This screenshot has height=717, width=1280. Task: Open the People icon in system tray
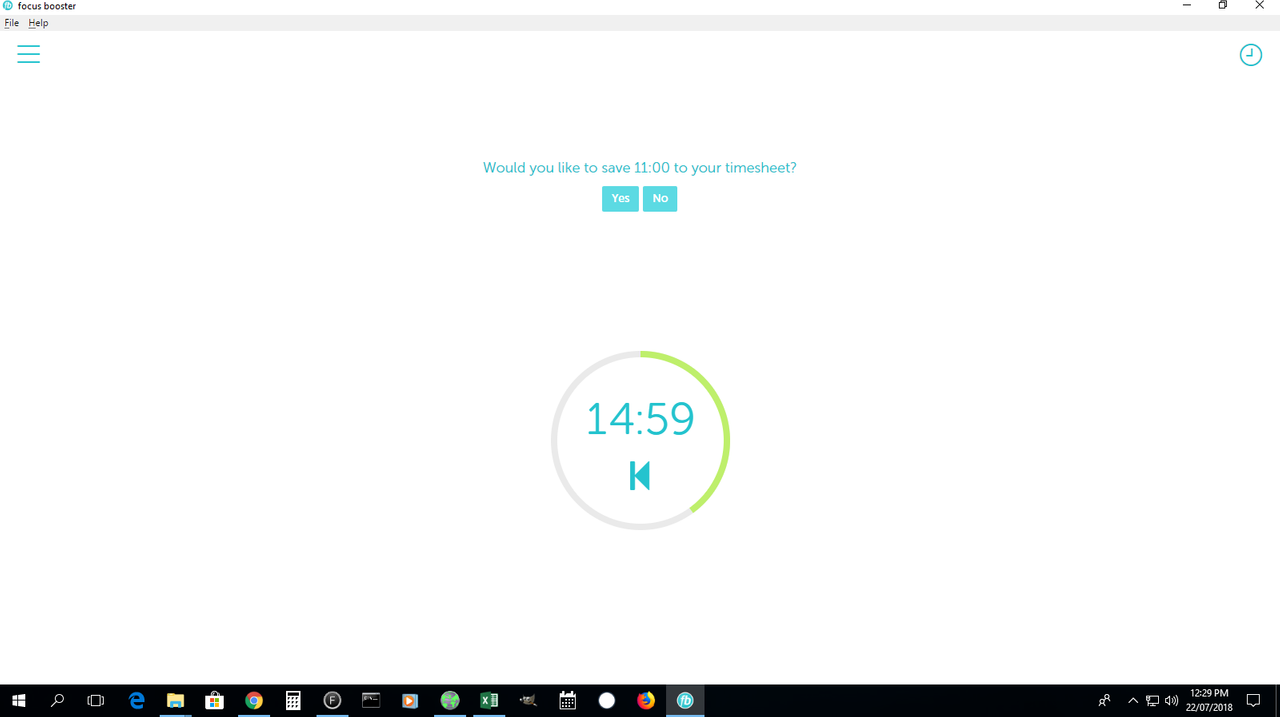coord(1104,701)
